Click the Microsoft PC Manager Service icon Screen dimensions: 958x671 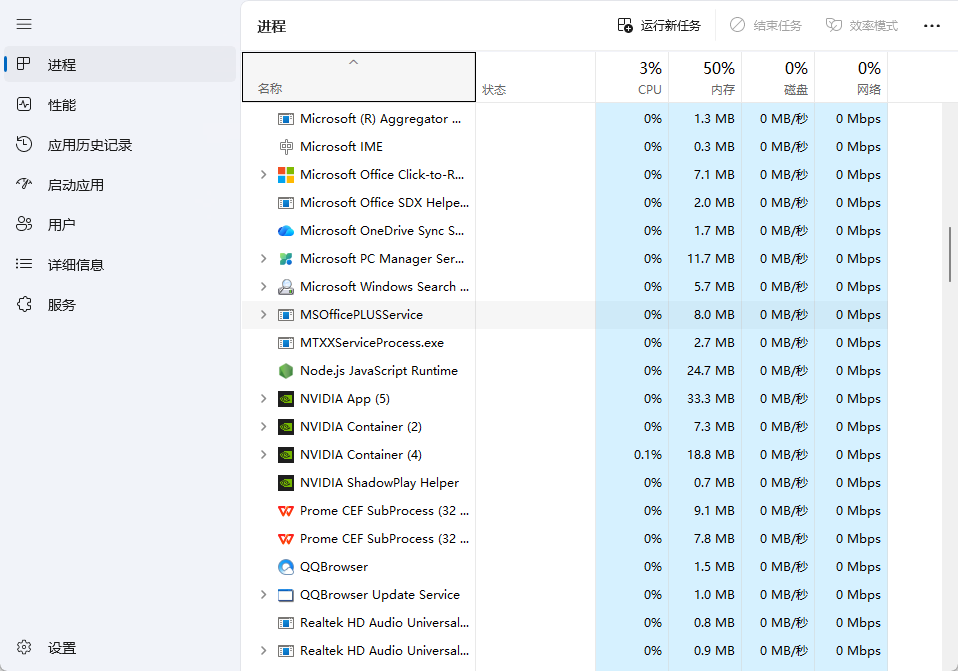click(x=286, y=258)
